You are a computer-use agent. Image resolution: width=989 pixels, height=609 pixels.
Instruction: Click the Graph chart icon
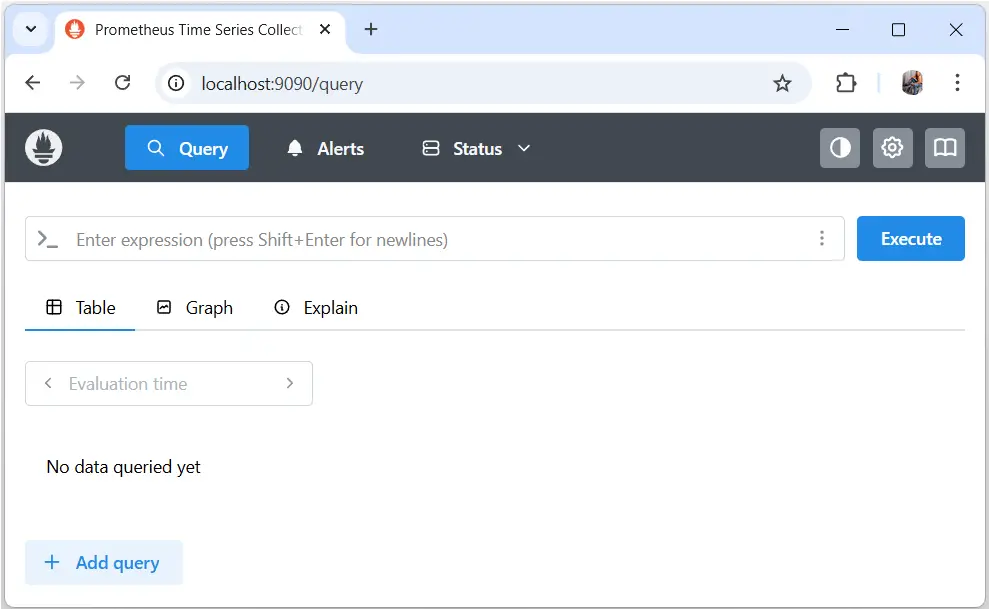[164, 308]
